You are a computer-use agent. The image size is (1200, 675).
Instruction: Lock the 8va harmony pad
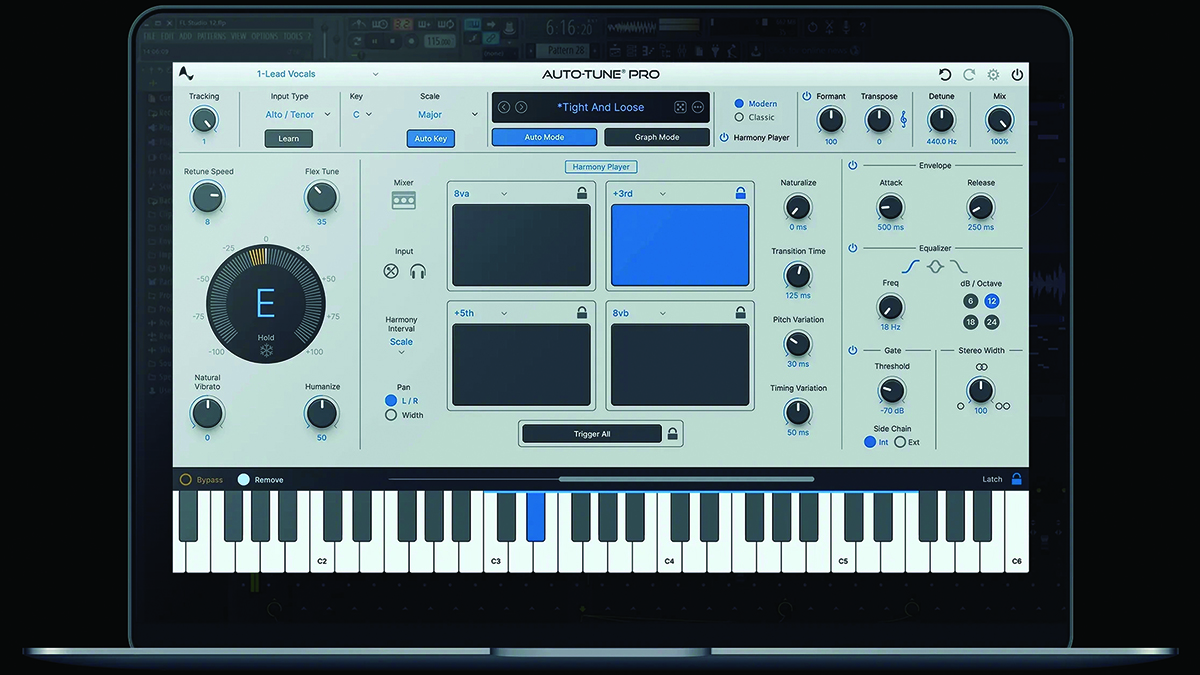582,193
